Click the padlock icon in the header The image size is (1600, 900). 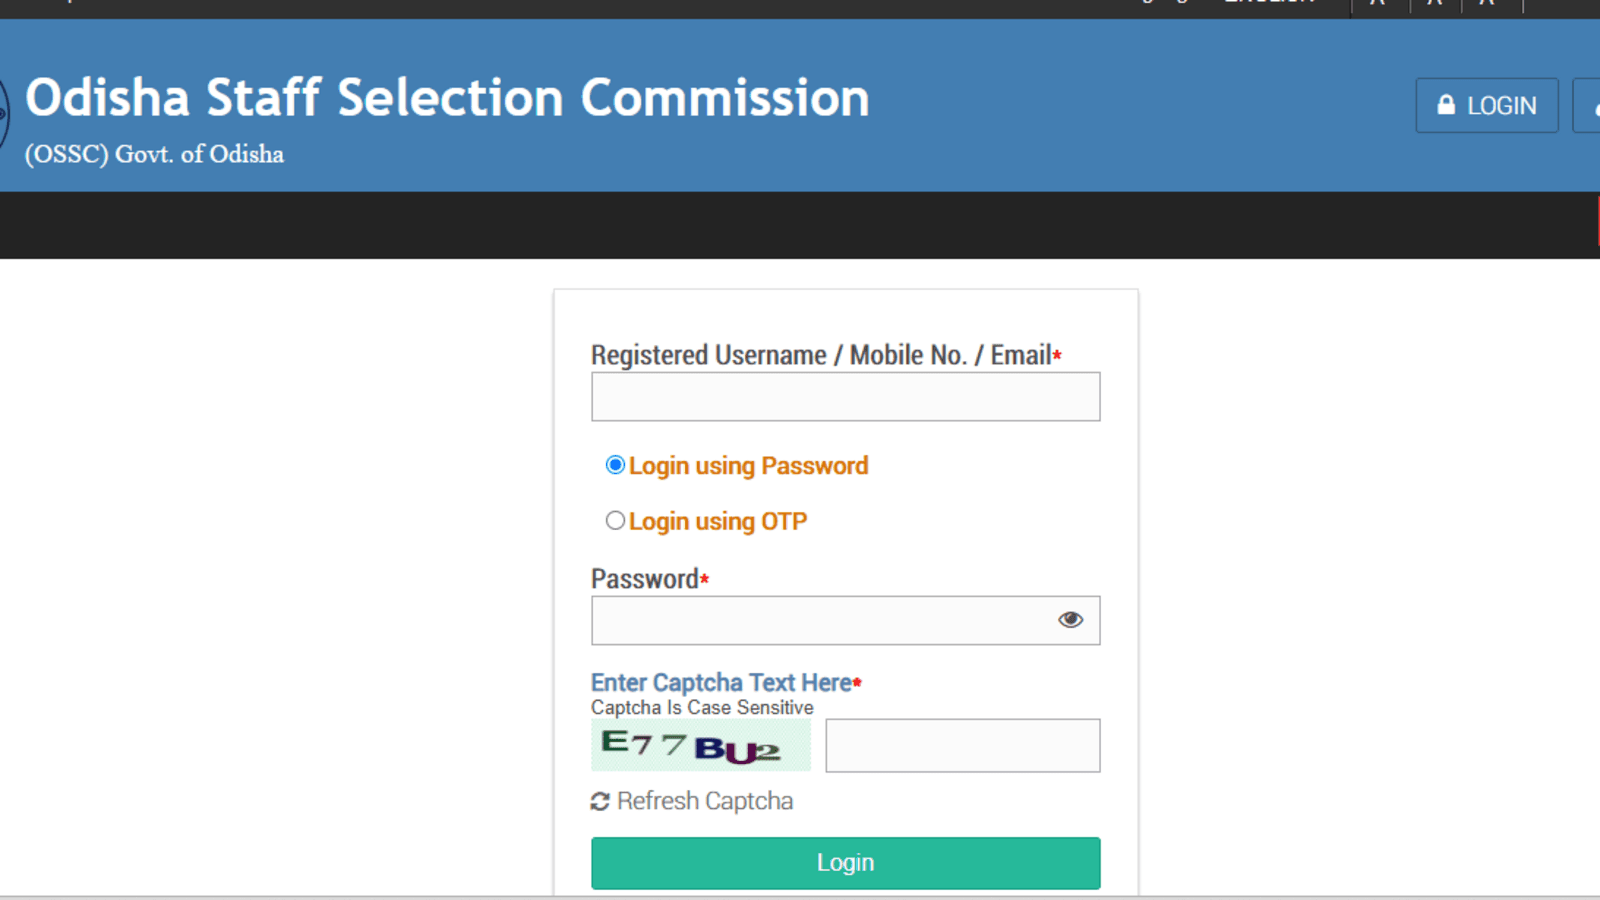(1446, 105)
